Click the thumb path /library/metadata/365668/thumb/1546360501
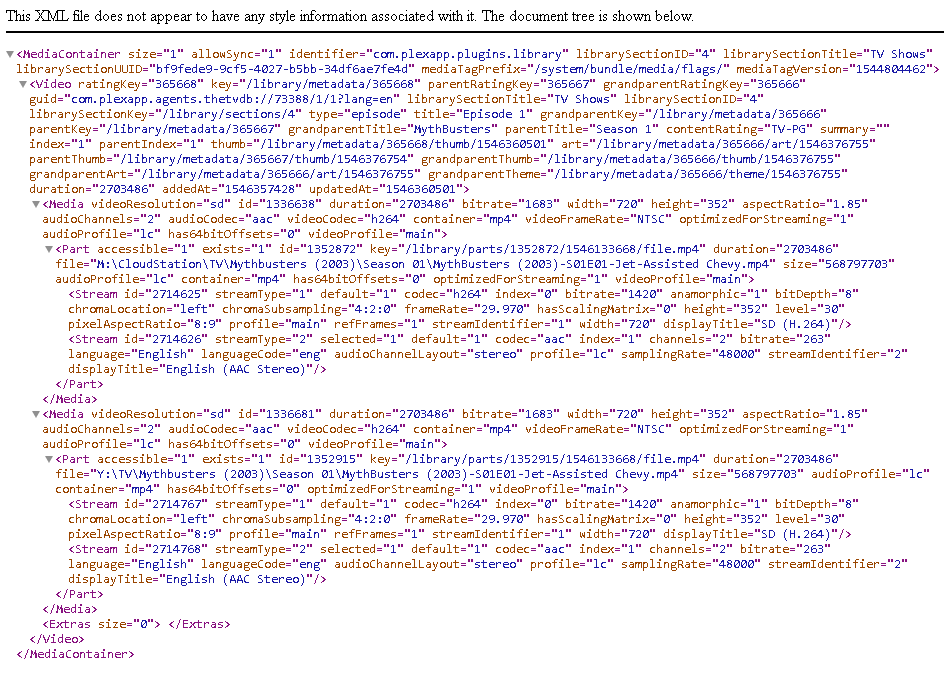948x674 pixels. click(x=404, y=144)
